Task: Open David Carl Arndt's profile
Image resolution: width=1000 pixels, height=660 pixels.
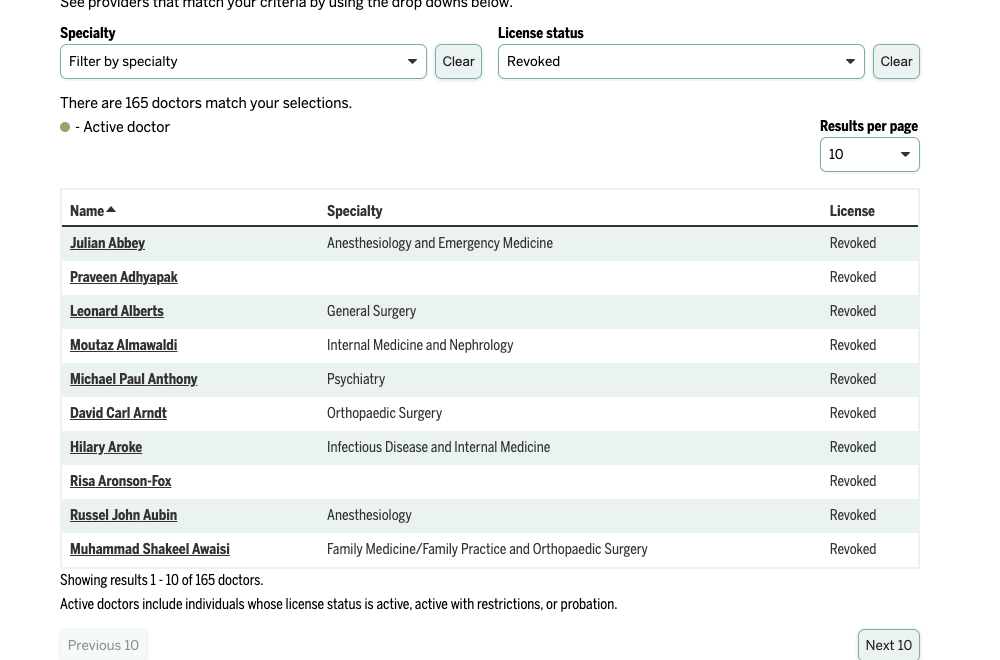Action: coord(118,413)
